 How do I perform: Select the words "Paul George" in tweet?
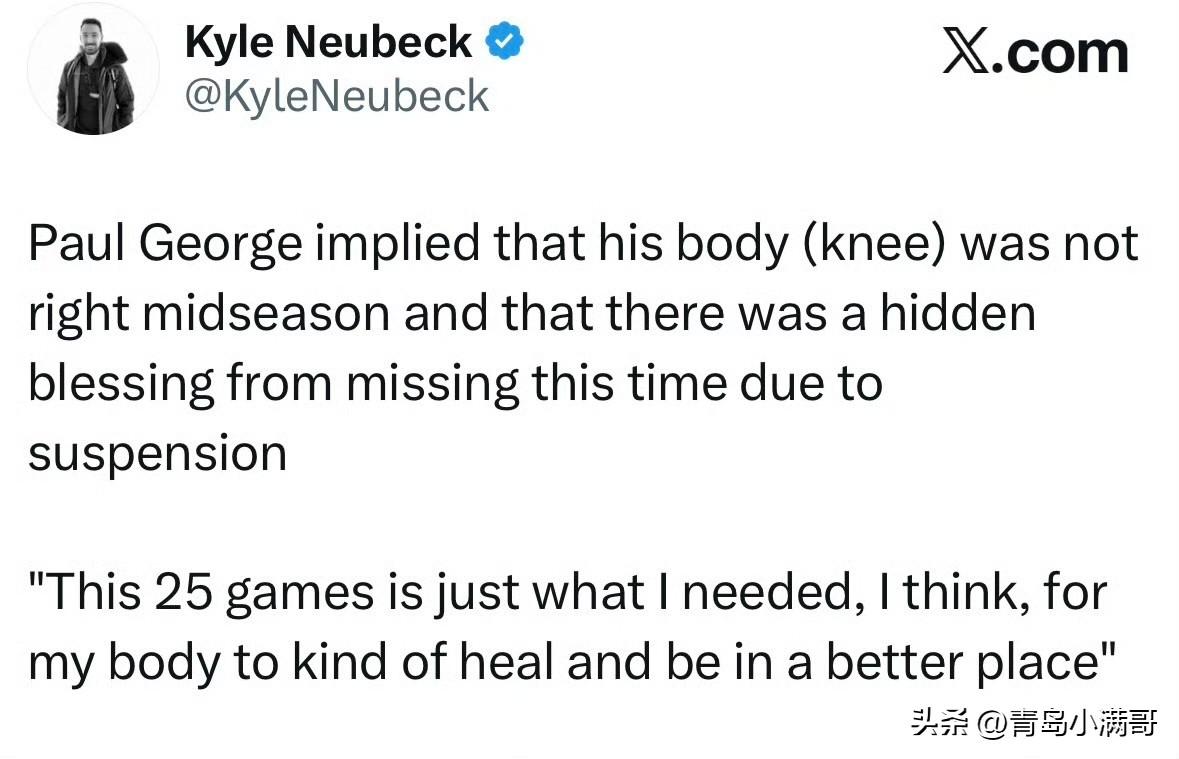tap(165, 244)
